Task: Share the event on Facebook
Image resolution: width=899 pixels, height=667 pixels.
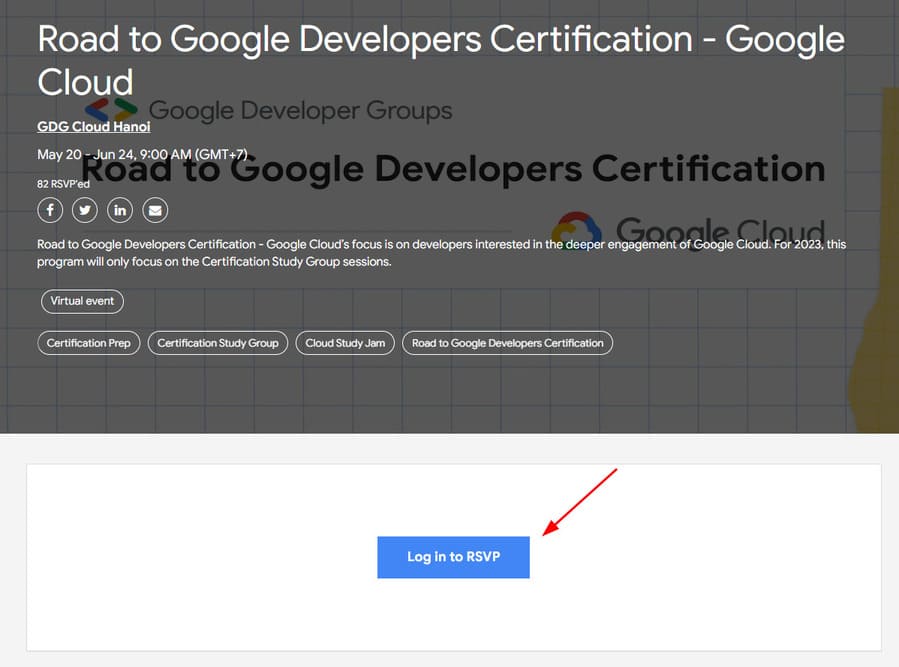Action: [50, 210]
